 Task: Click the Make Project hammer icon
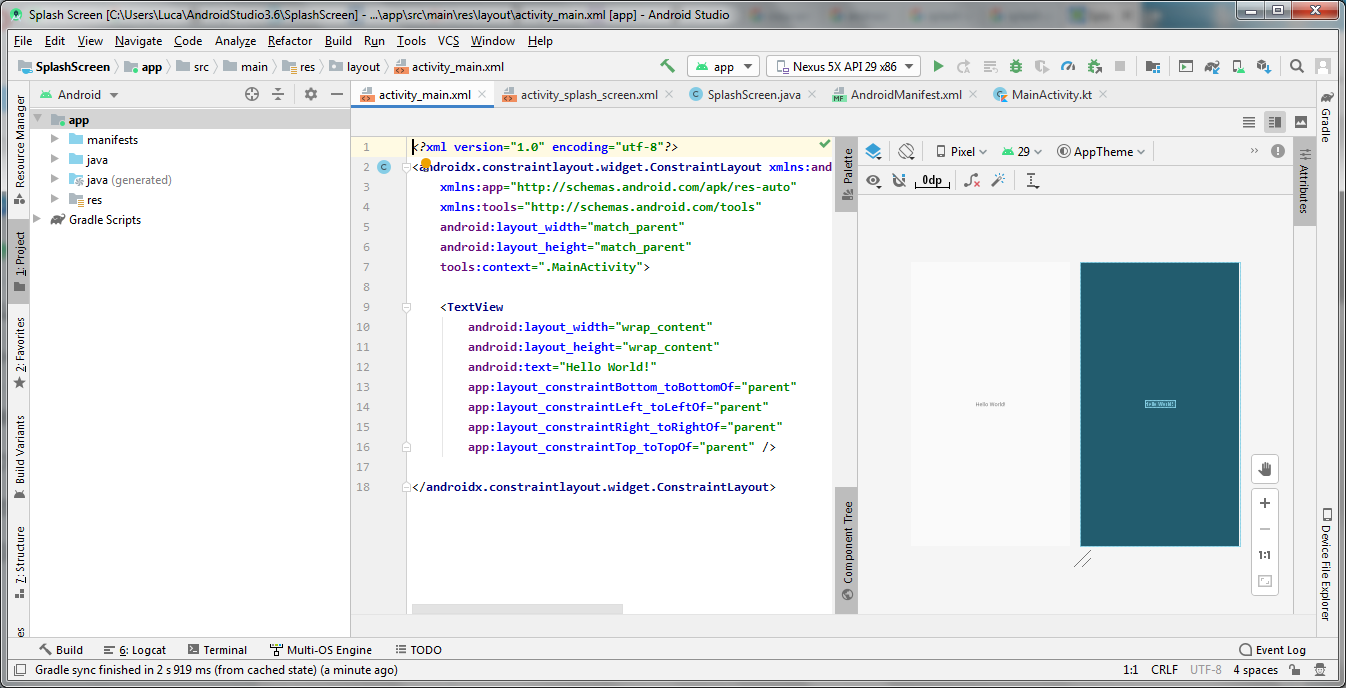tap(668, 66)
